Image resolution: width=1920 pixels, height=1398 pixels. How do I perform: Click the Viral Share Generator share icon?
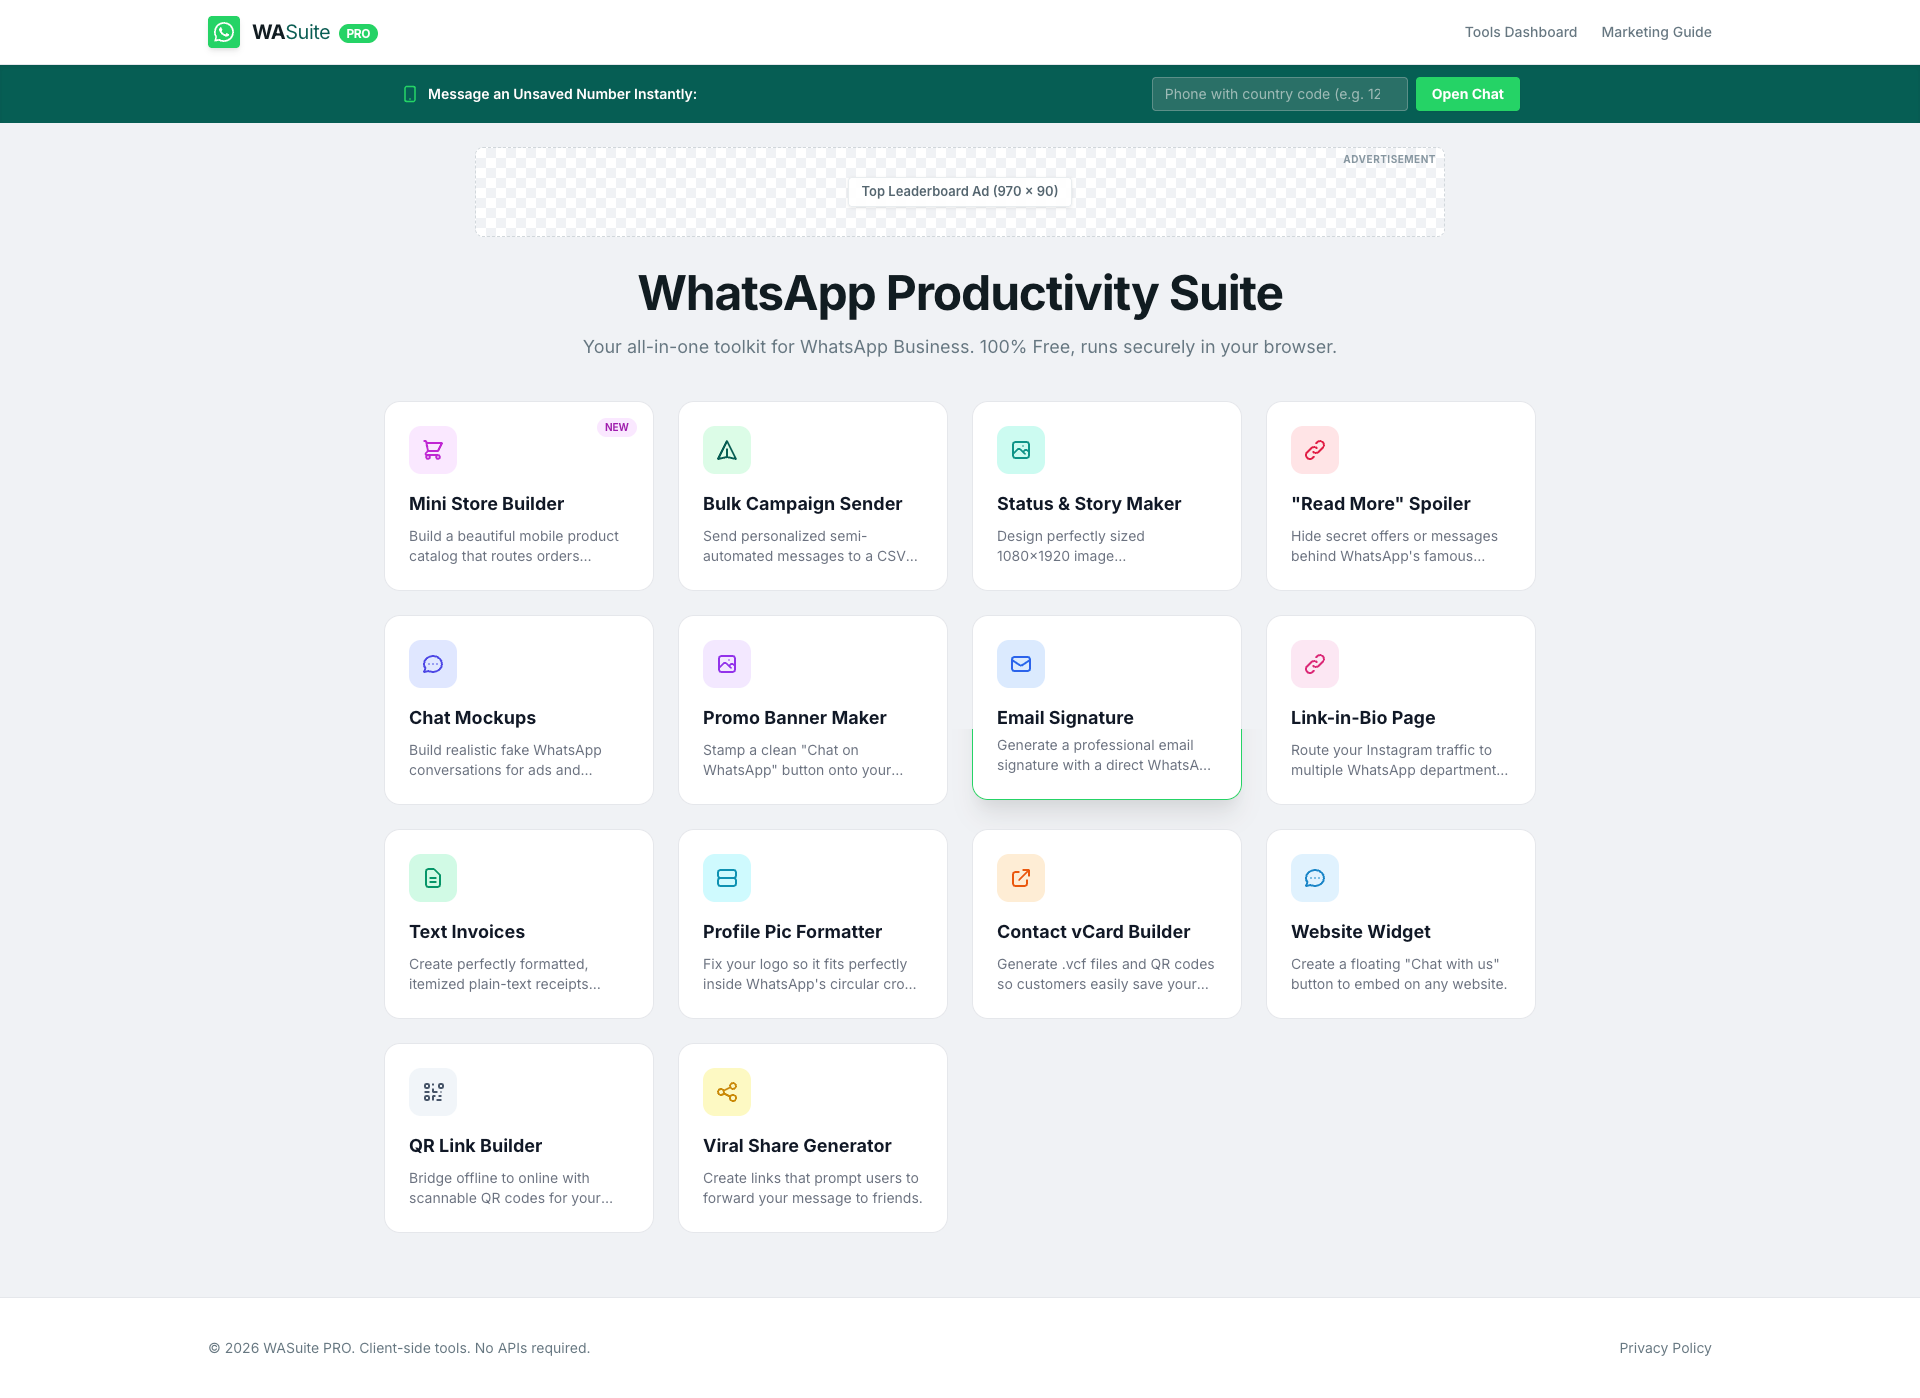pos(727,1092)
